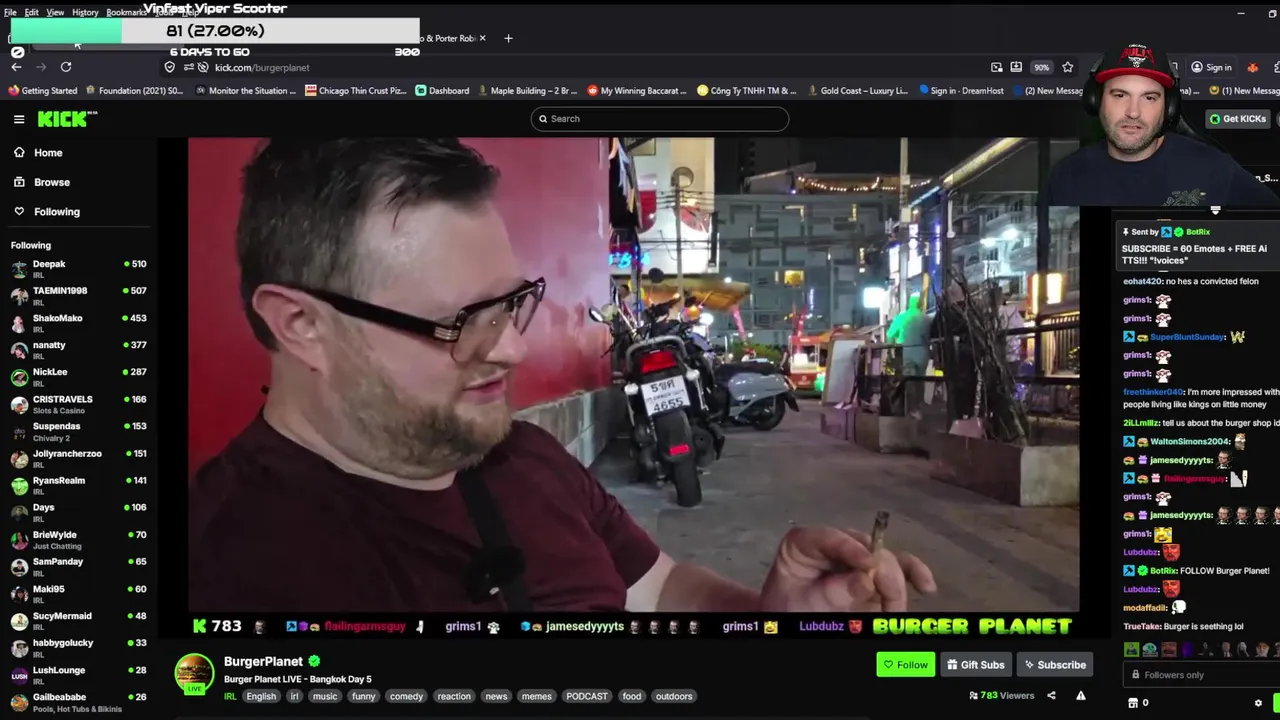Click the 90% zoom level indicator
The image size is (1280, 720).
pyautogui.click(x=1041, y=67)
